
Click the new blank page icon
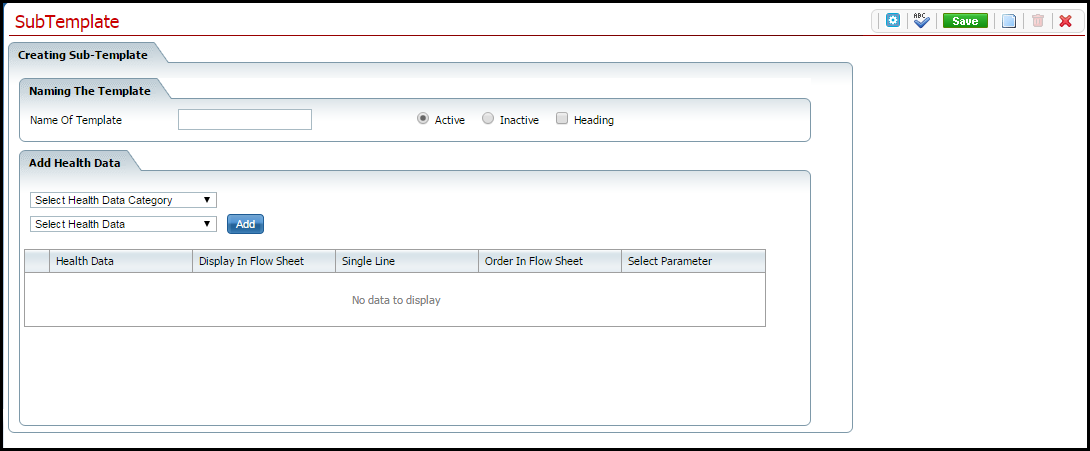1009,21
